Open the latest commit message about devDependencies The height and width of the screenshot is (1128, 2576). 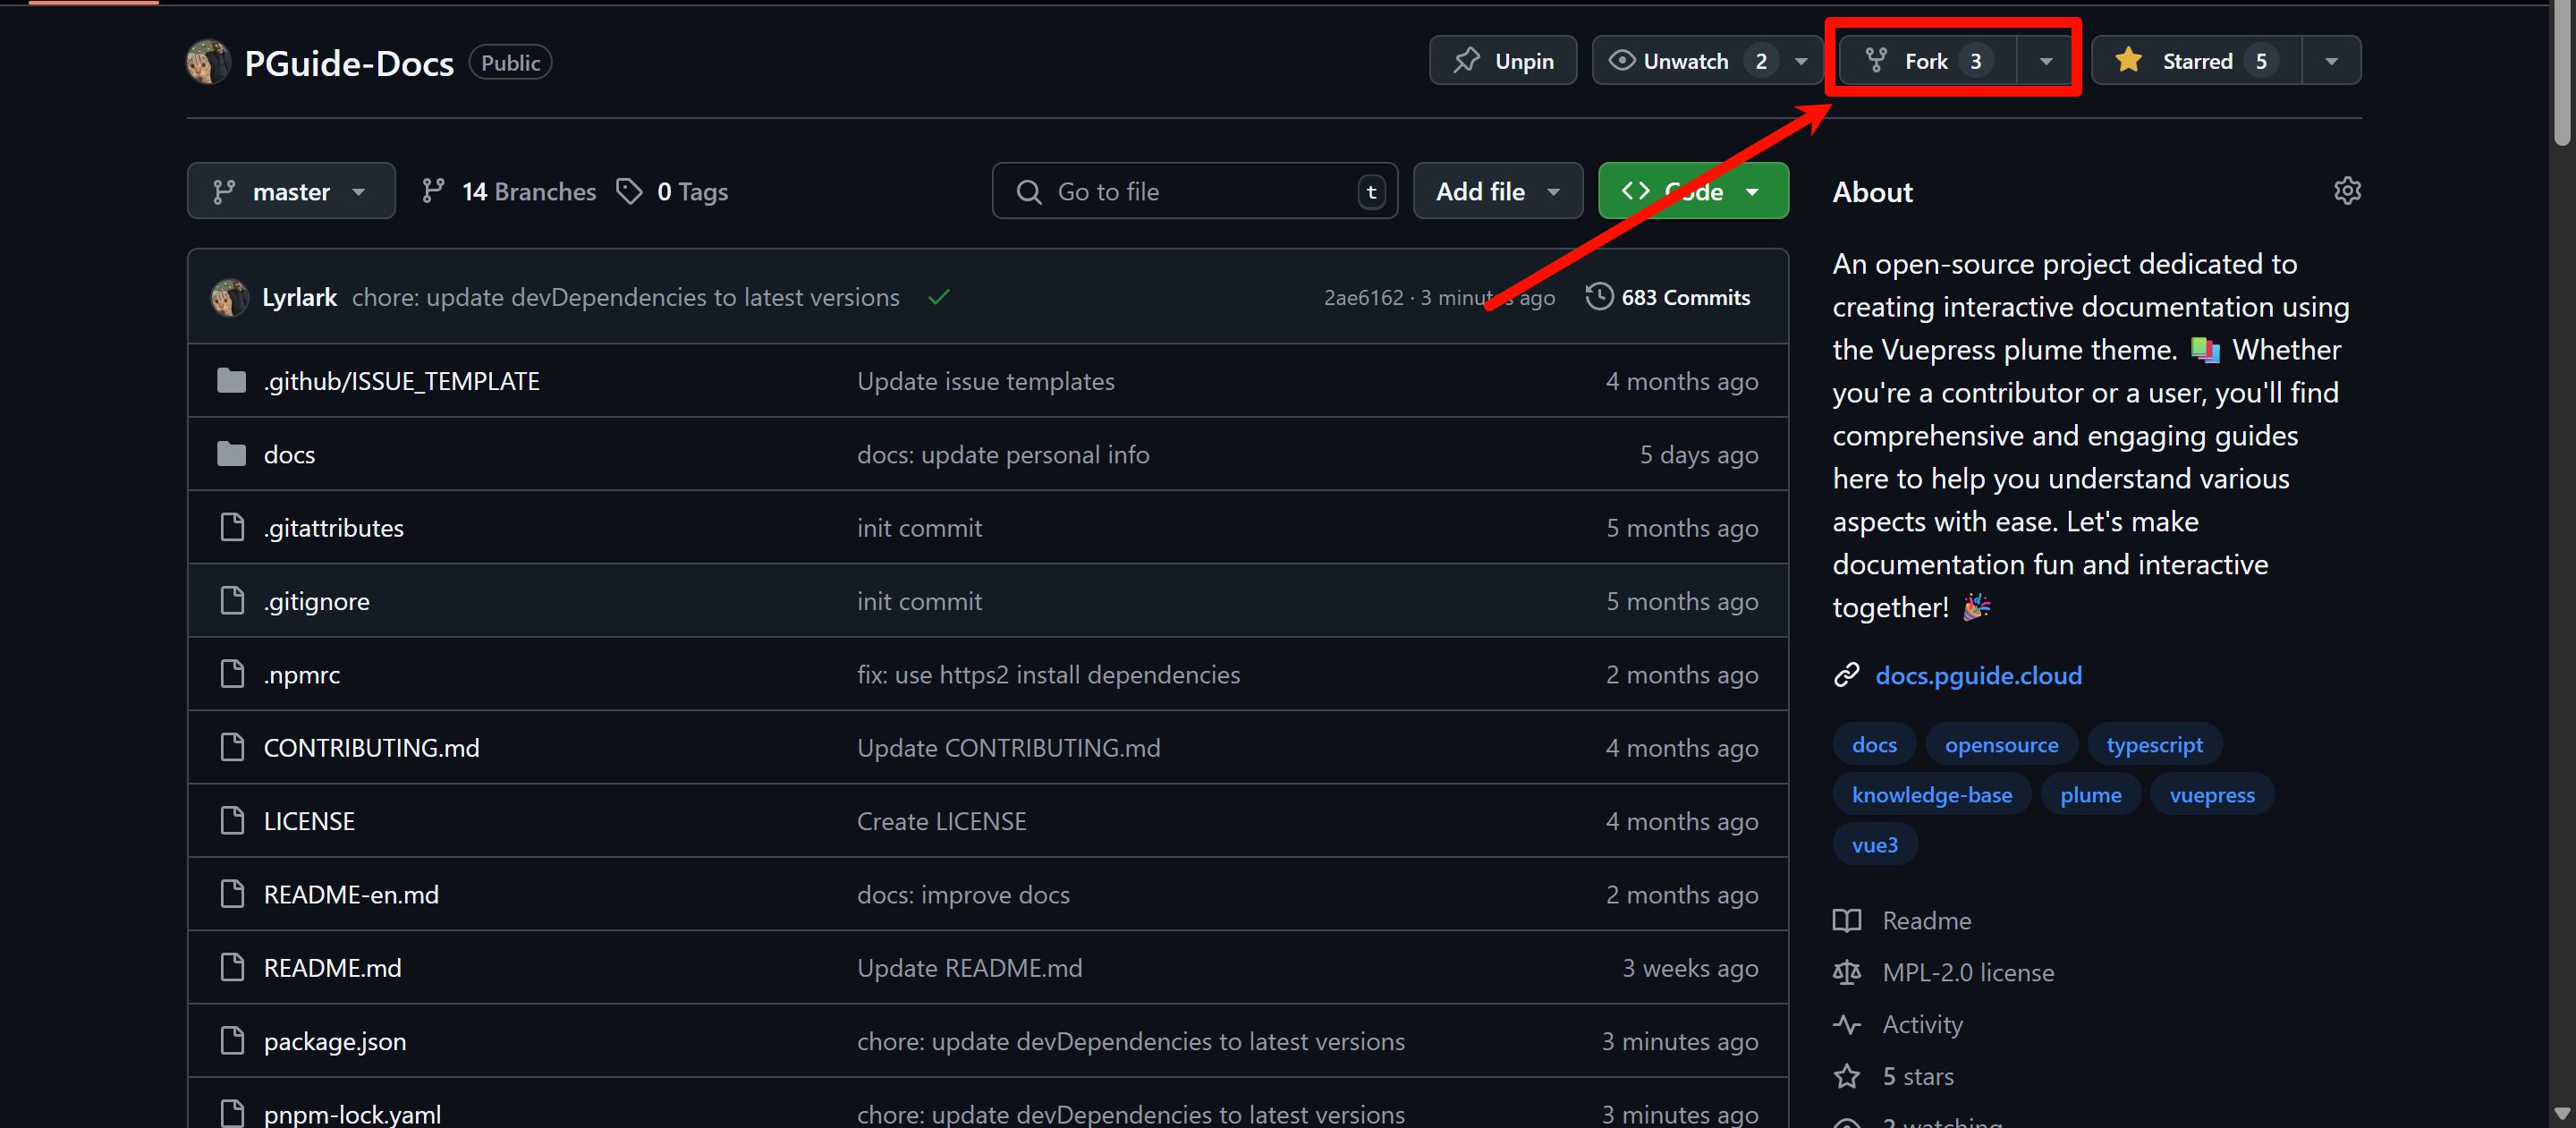click(625, 297)
